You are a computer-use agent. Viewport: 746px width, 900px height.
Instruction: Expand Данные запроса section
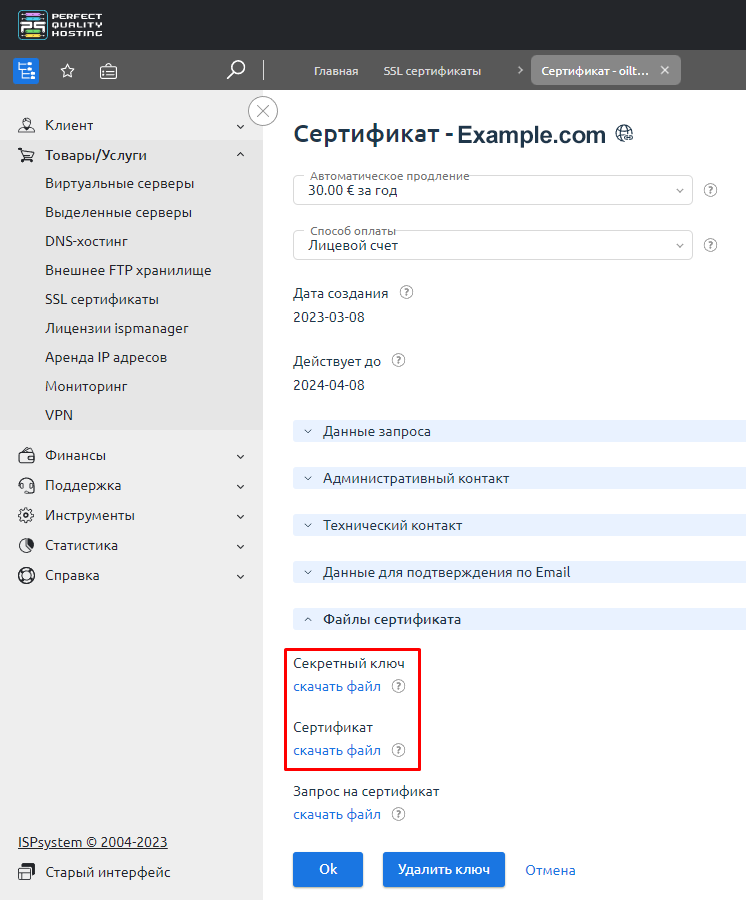[x=519, y=431]
